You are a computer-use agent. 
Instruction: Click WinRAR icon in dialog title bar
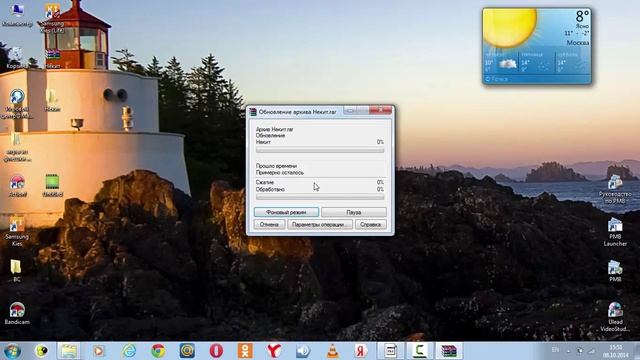pyautogui.click(x=253, y=111)
